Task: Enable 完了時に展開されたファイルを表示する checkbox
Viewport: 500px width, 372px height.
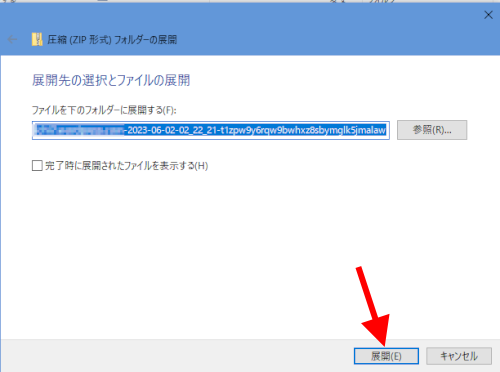Action: (37, 165)
